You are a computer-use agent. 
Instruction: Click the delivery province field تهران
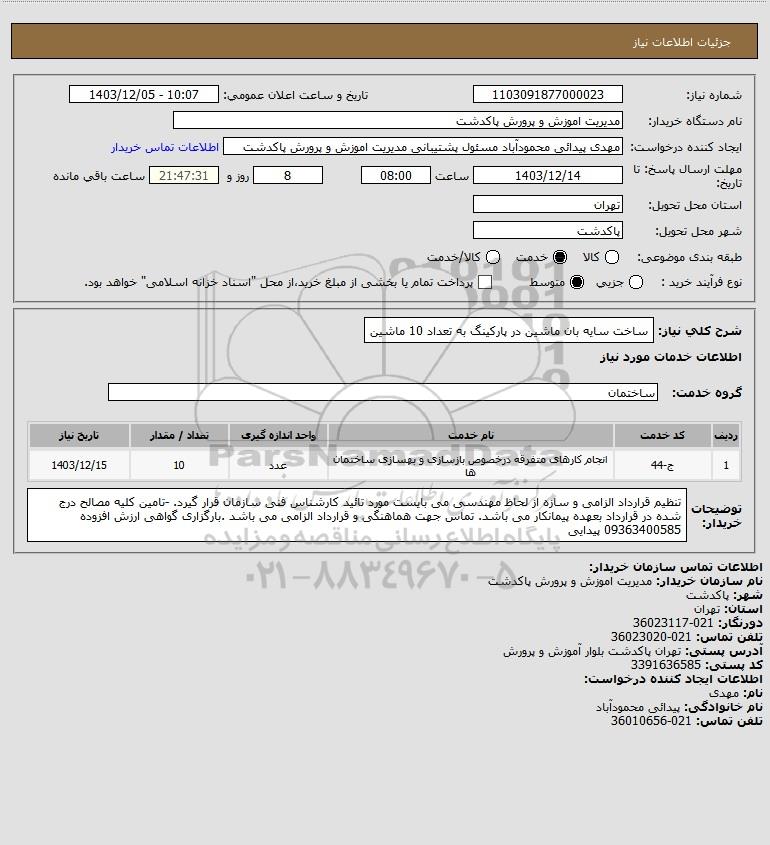(547, 204)
